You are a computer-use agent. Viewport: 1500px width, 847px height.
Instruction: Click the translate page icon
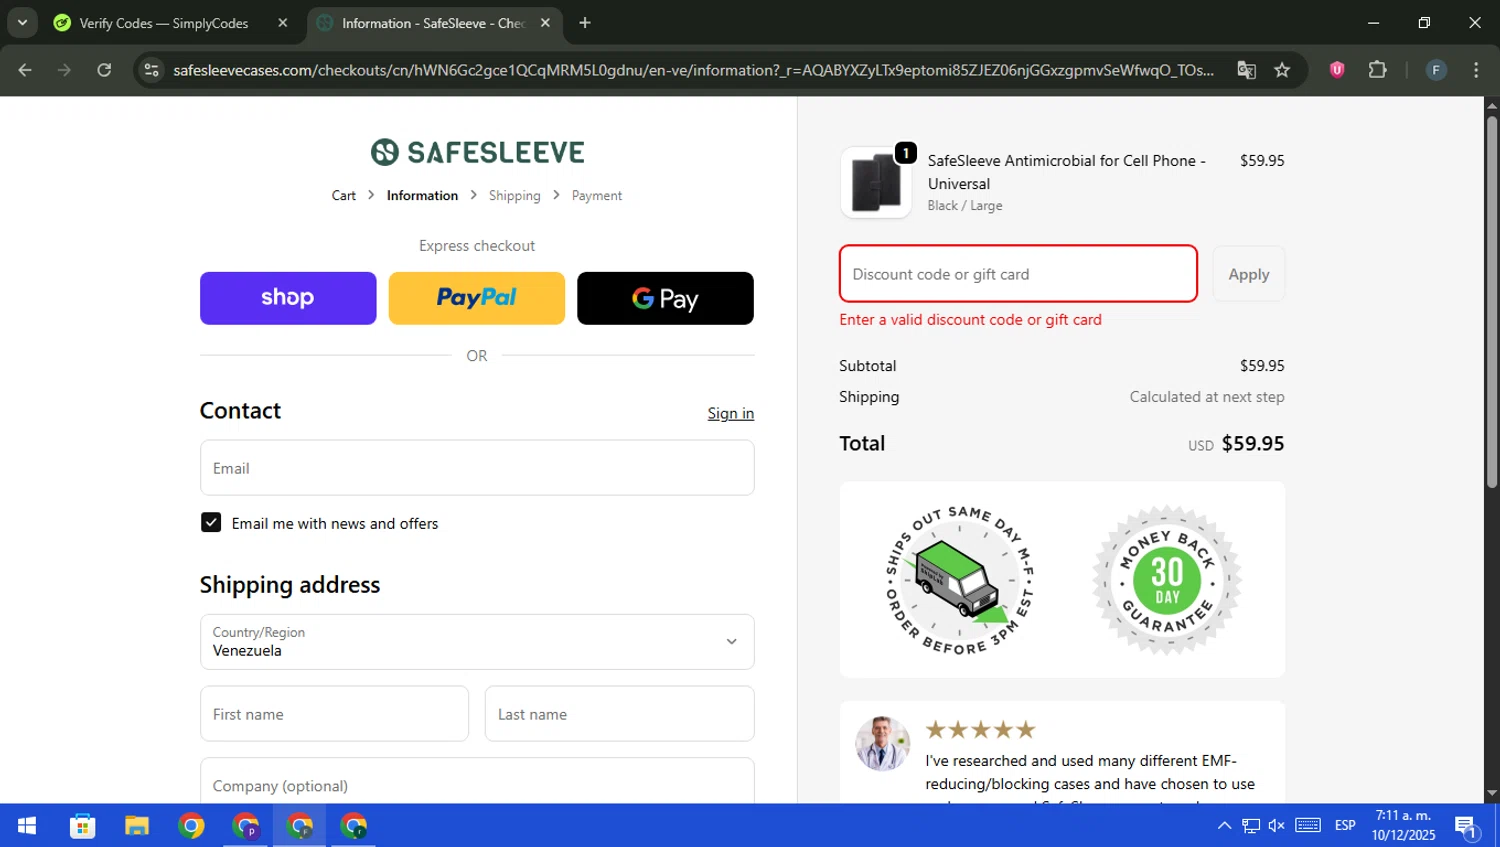pyautogui.click(x=1246, y=70)
